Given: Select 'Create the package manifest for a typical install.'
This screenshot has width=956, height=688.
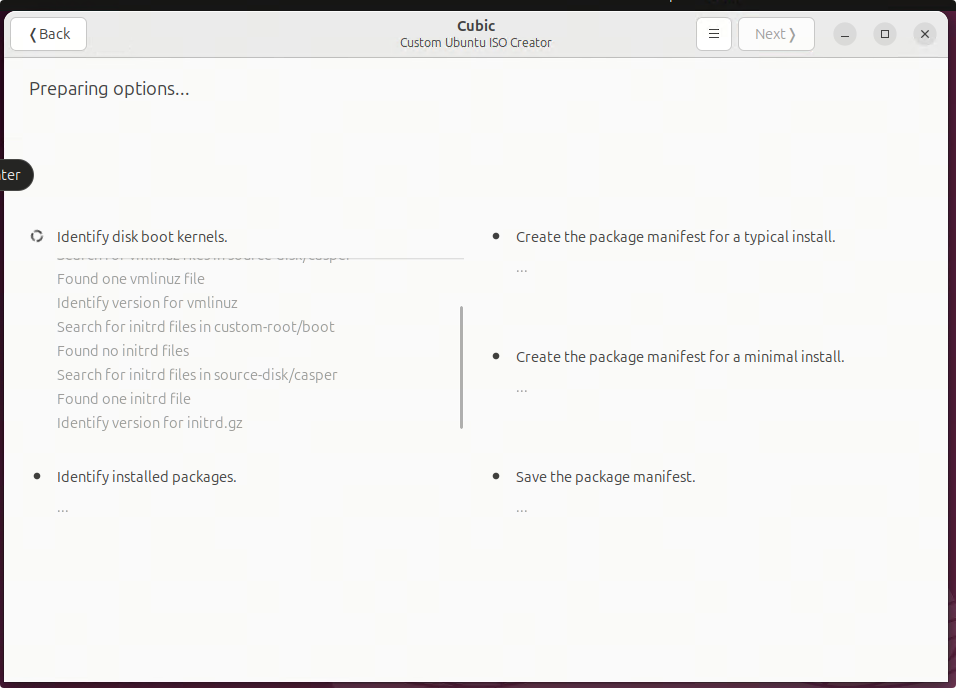Looking at the screenshot, I should (676, 237).
